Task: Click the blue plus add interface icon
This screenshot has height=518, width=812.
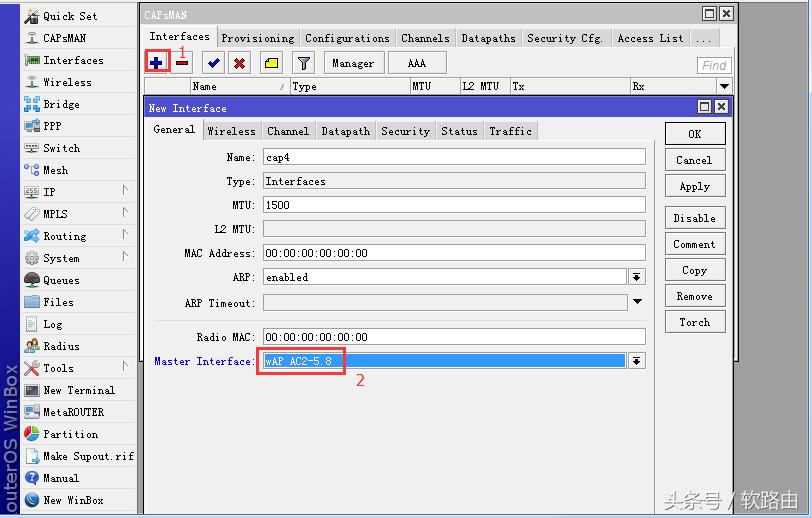Action: (156, 63)
